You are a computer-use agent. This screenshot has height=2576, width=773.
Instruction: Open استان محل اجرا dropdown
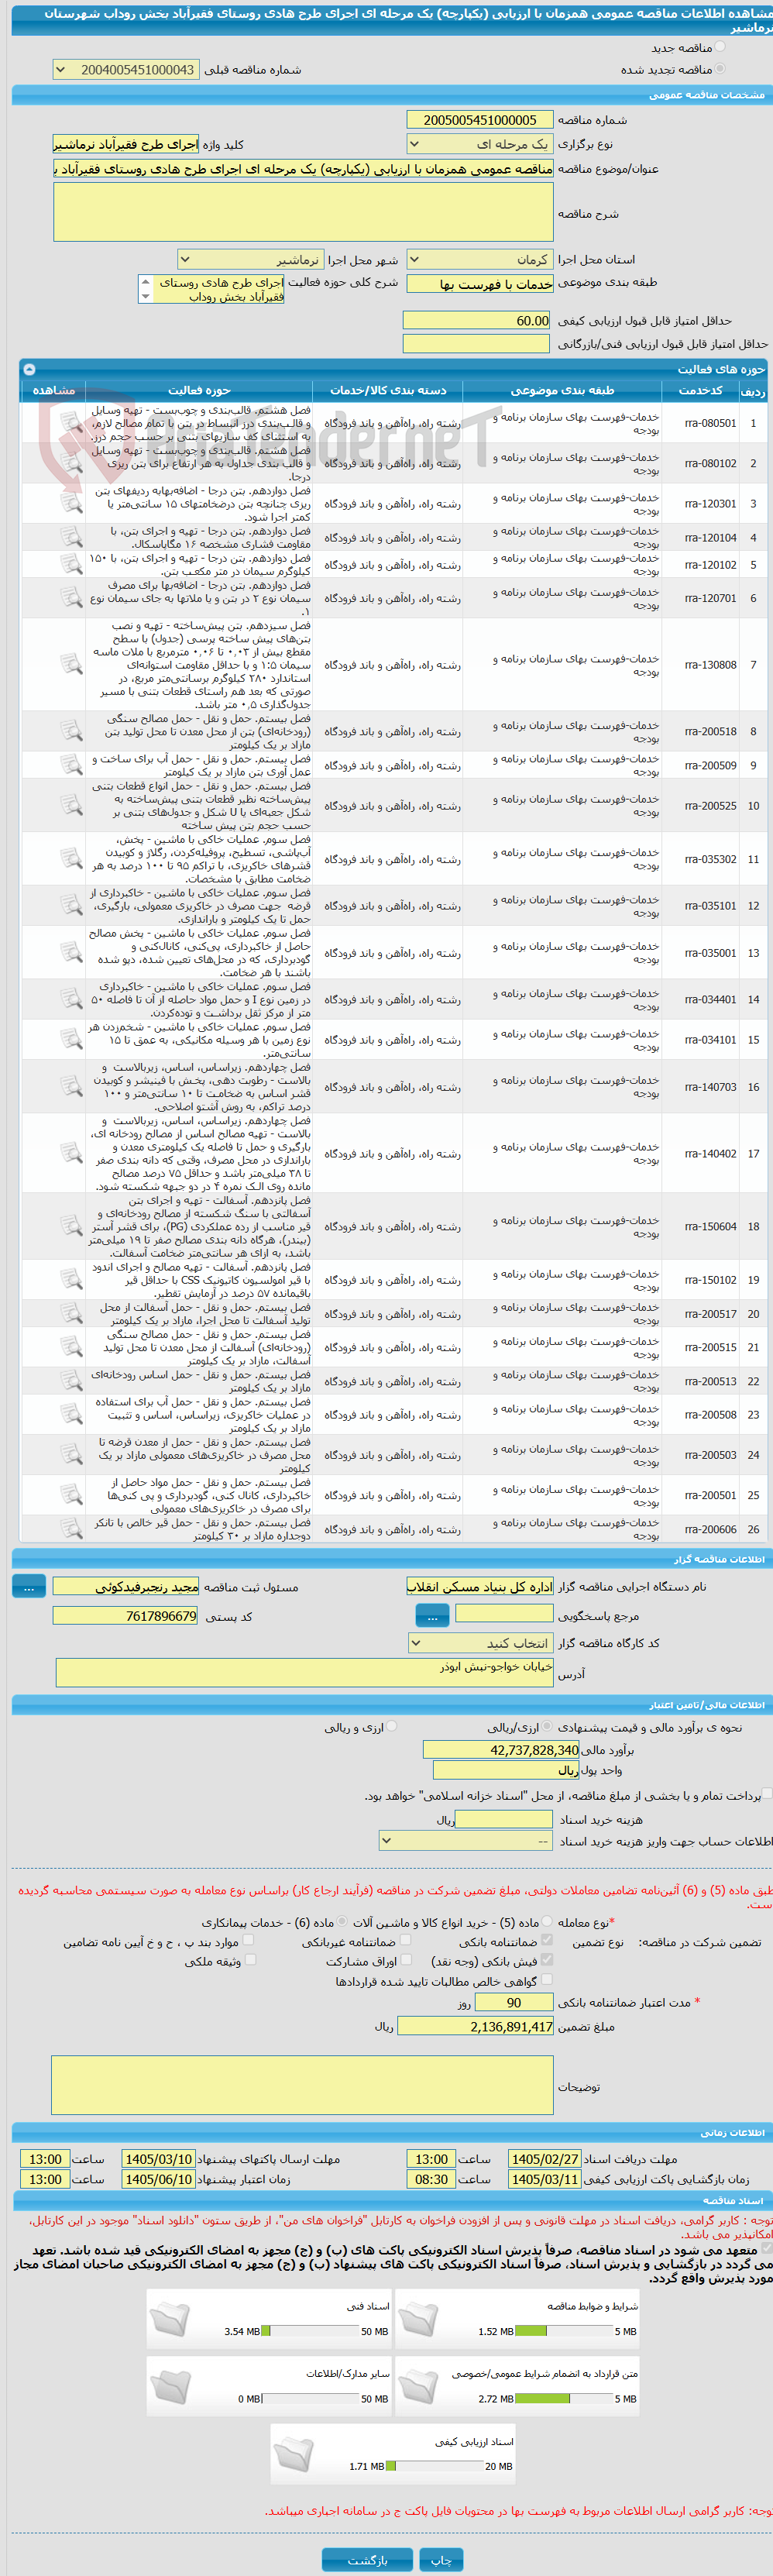(480, 259)
